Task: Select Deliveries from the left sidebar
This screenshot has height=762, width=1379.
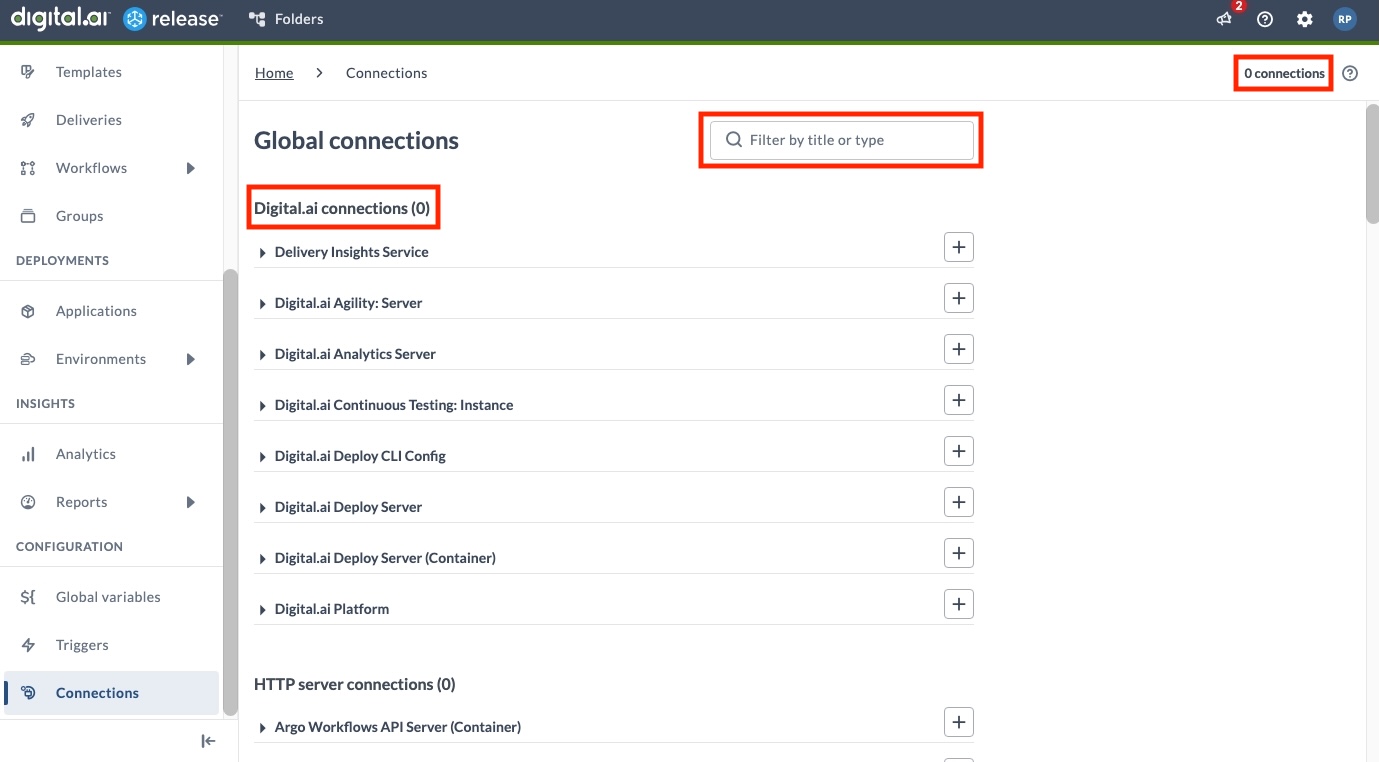Action: pyautogui.click(x=88, y=119)
